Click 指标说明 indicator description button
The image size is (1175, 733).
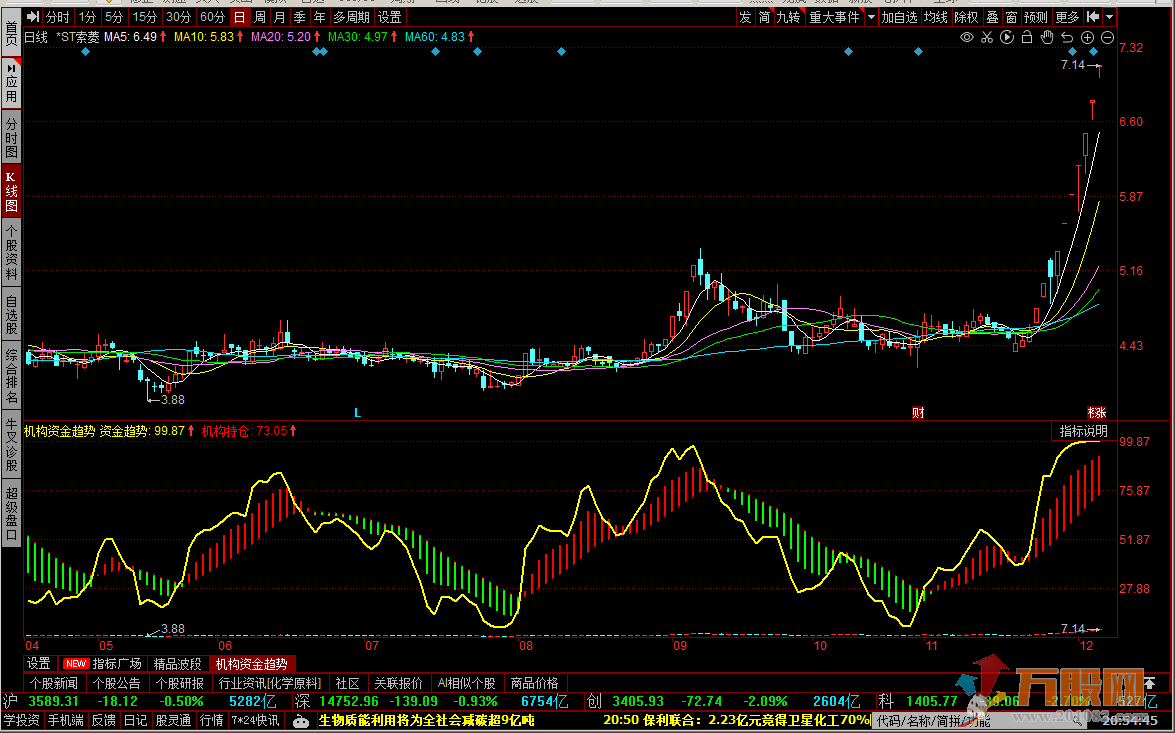(x=1084, y=431)
